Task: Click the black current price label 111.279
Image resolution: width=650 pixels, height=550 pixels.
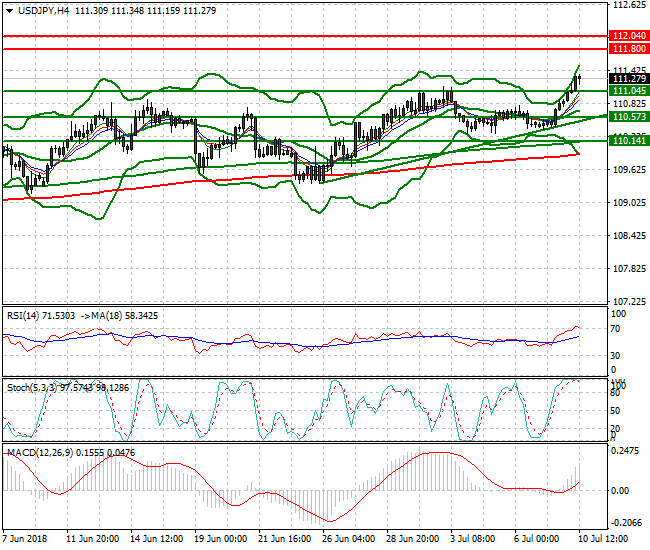Action: [628, 79]
